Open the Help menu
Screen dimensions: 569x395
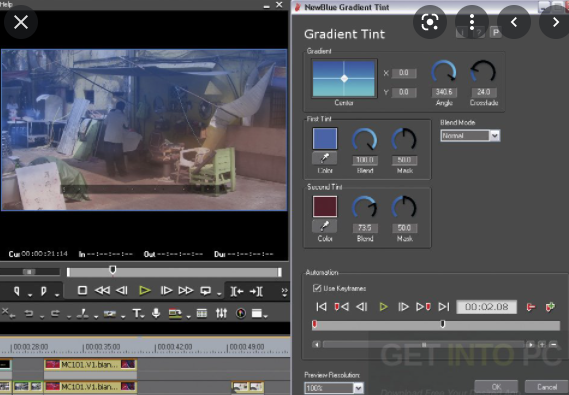coord(6,4)
